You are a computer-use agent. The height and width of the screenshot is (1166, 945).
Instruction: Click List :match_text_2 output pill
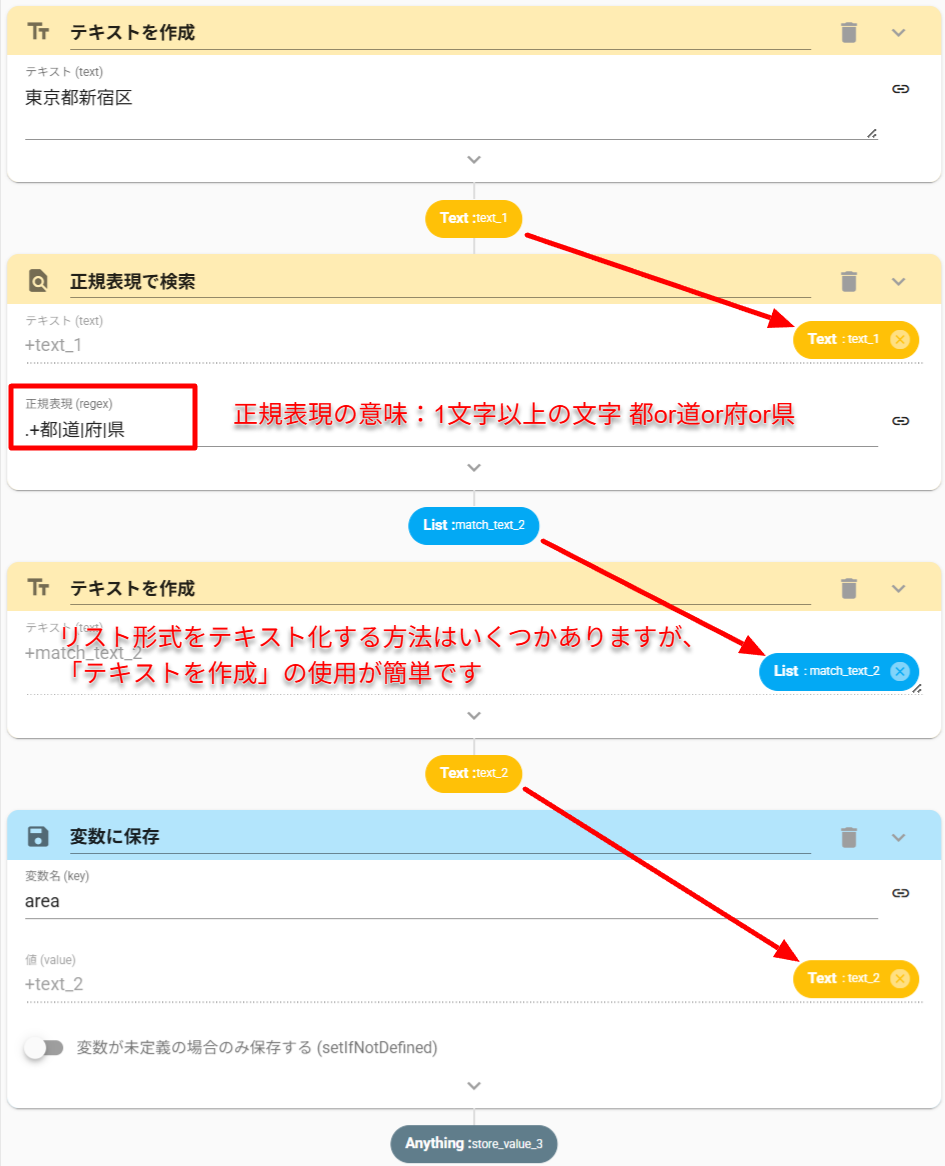(474, 525)
